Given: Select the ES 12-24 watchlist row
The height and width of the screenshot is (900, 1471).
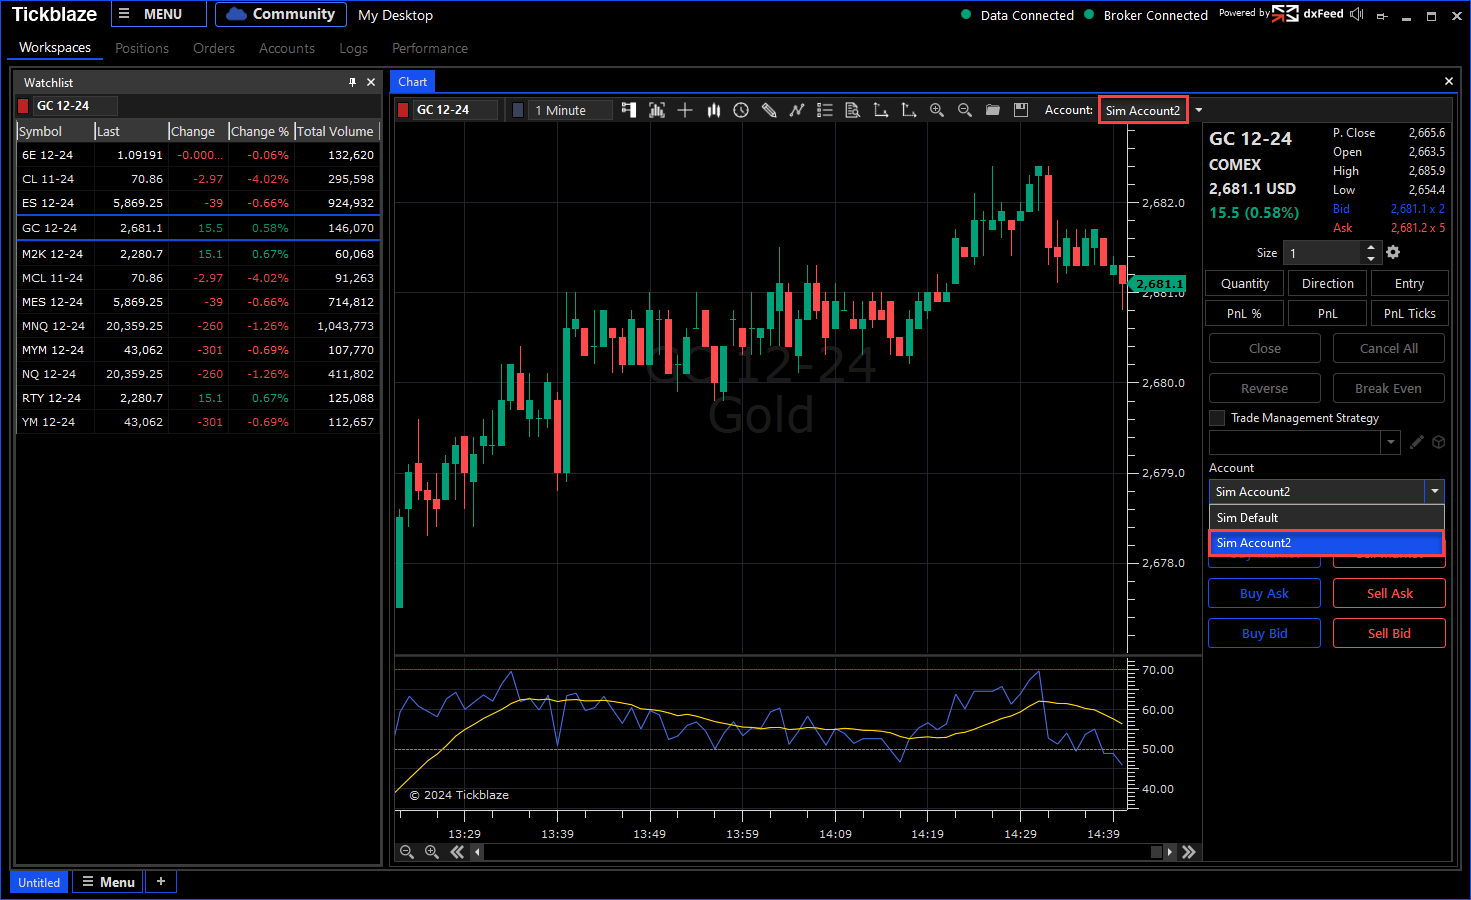Looking at the screenshot, I should pyautogui.click(x=198, y=203).
